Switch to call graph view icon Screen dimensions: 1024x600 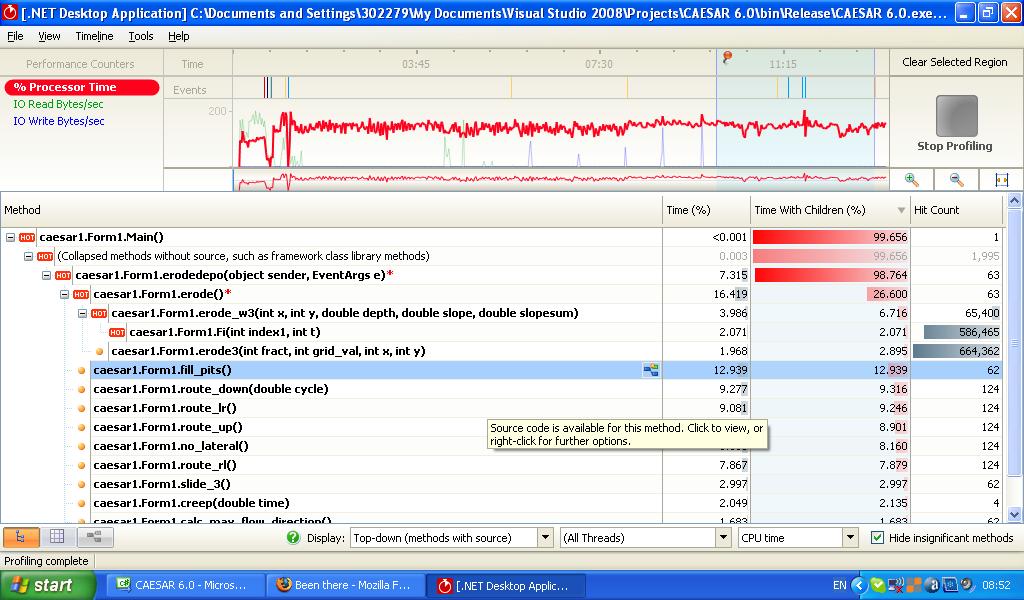coord(95,537)
